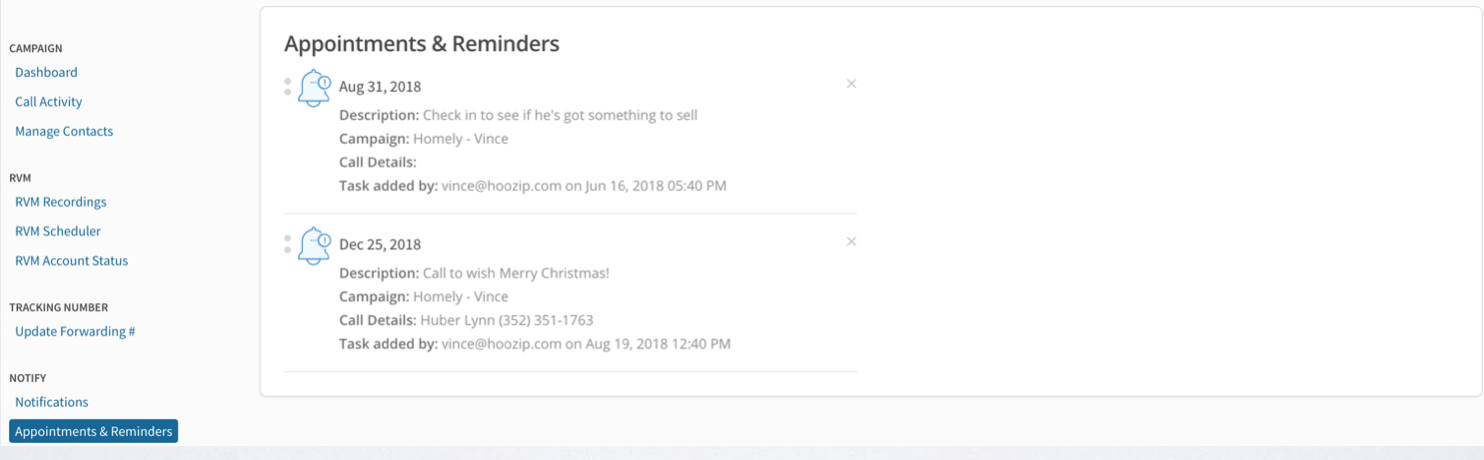The width and height of the screenshot is (1484, 460).
Task: Click the Dec 25, 2018 reminder date
Action: (x=380, y=245)
